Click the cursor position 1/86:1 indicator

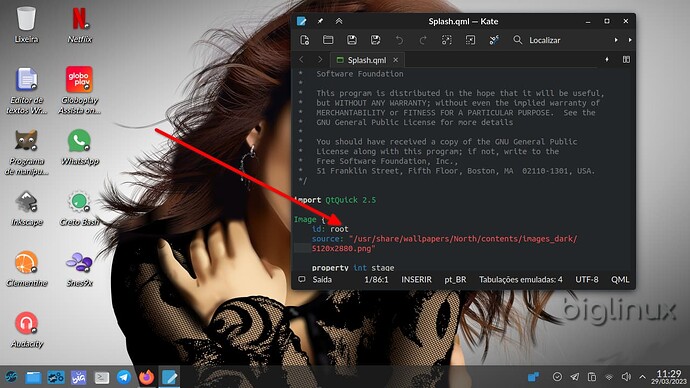point(376,279)
